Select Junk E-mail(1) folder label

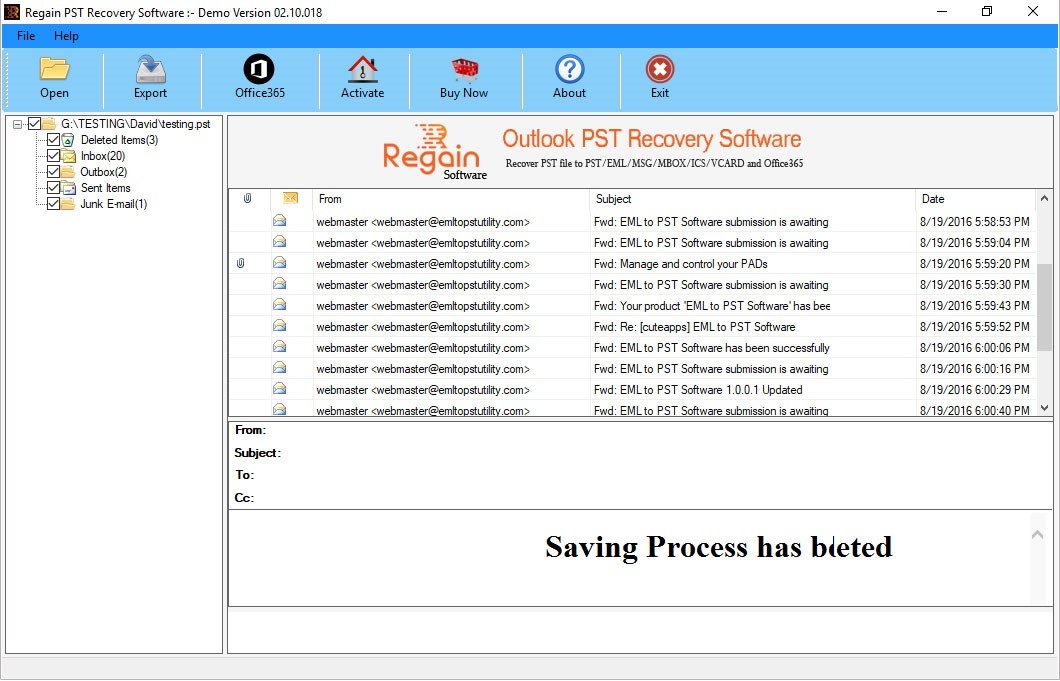point(114,204)
